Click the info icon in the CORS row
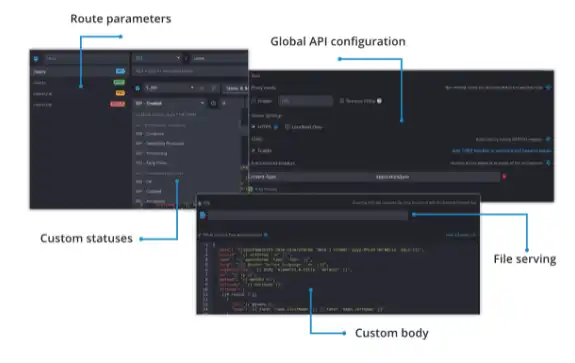Screen dimensions: 575x363 pos(548,139)
